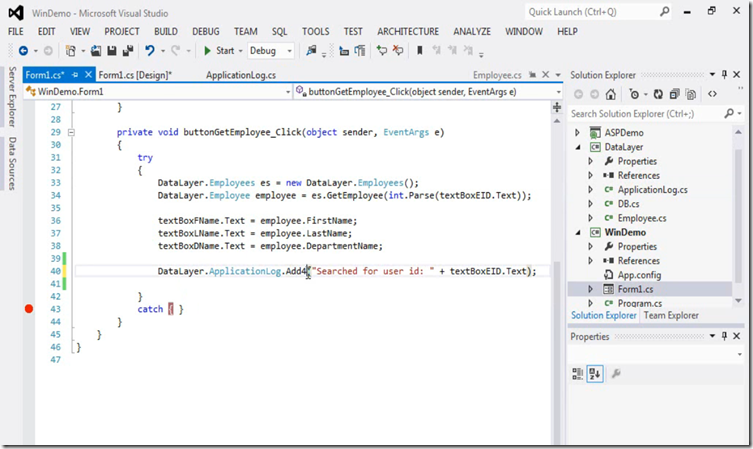Click the split editor handle above the scrollbar
753x449 pixels.
click(557, 107)
